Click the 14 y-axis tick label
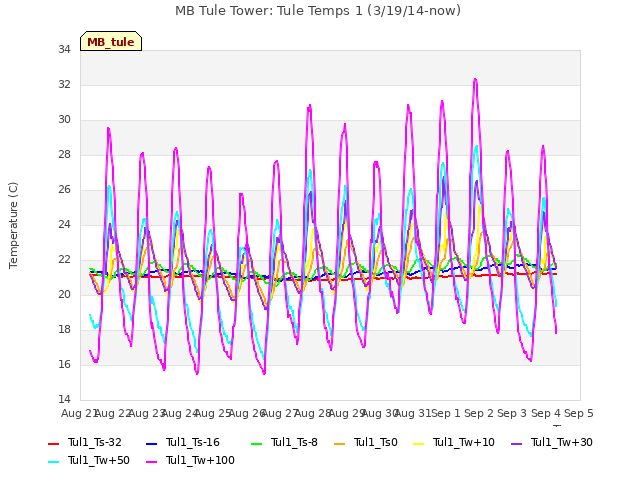The width and height of the screenshot is (640, 480). point(64,400)
